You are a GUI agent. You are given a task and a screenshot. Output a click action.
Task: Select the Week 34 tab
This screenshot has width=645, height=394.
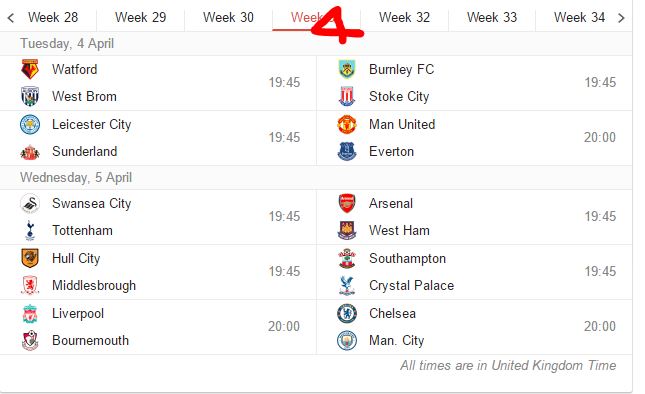579,17
